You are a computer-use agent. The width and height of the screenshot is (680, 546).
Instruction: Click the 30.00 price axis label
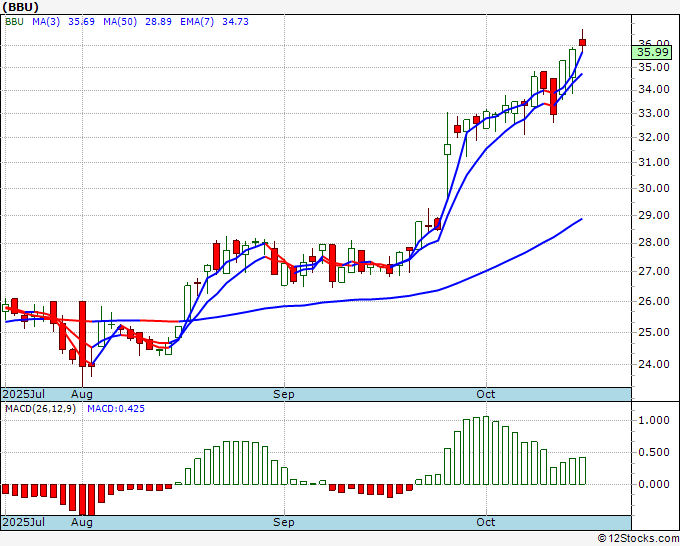(x=654, y=189)
